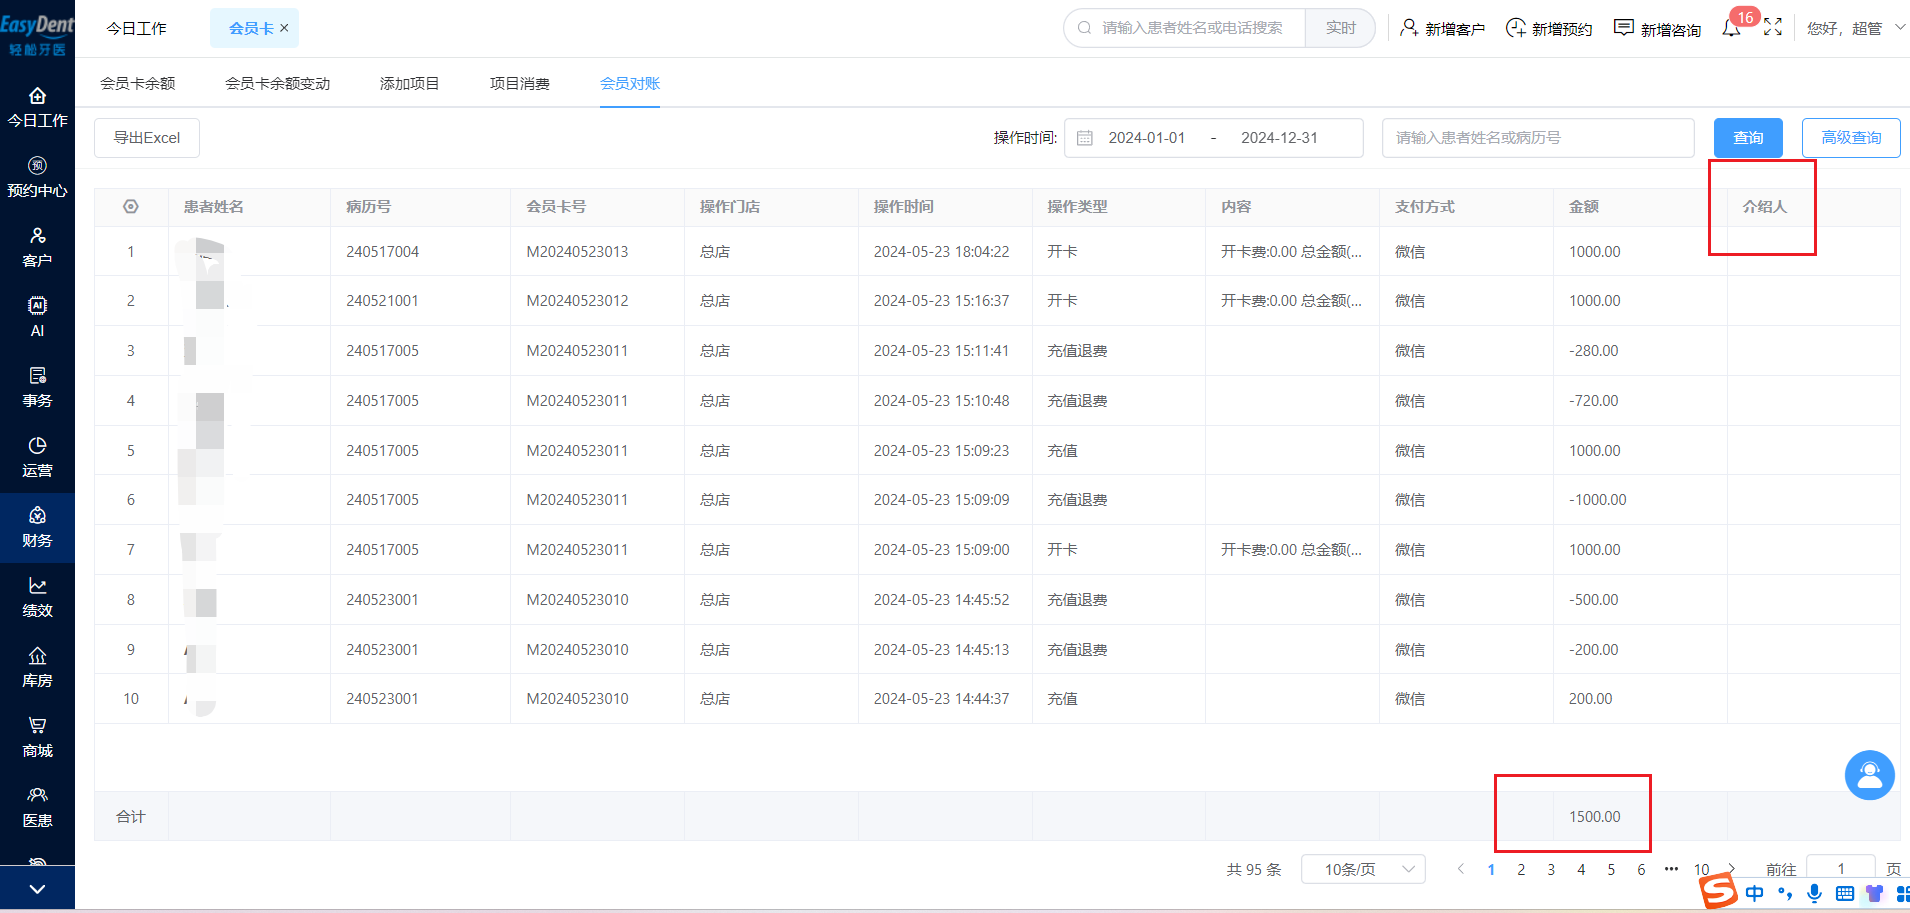Open the blue customer service floating button
Image resolution: width=1910 pixels, height=913 pixels.
tap(1870, 775)
